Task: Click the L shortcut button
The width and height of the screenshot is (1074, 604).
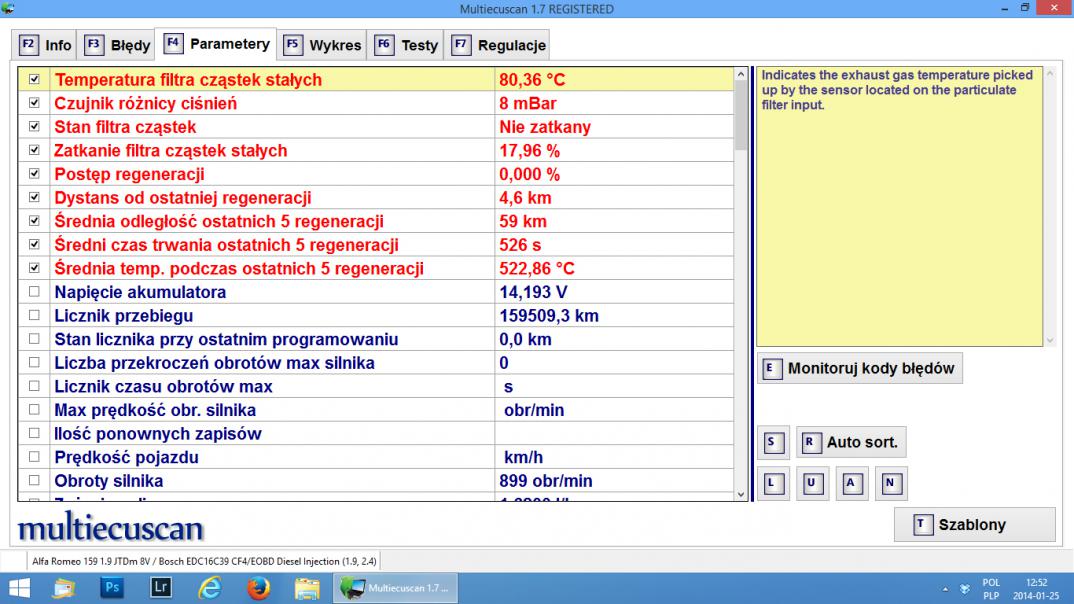Action: [x=771, y=484]
